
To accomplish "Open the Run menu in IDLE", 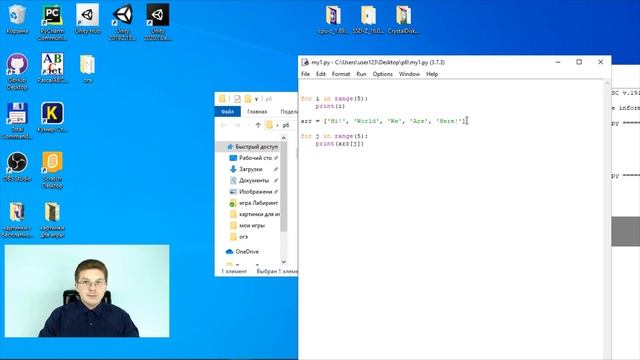I will pyautogui.click(x=361, y=74).
